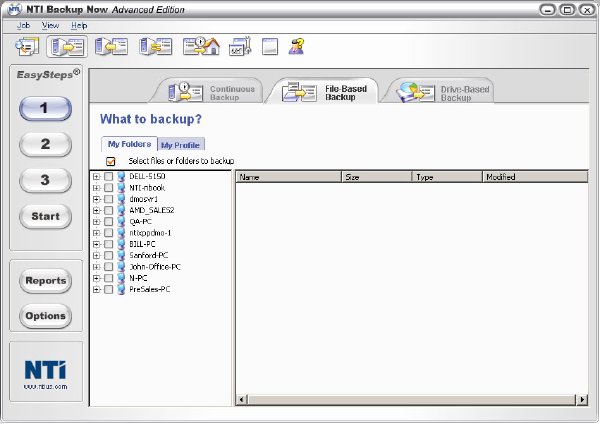Image resolution: width=600 pixels, height=424 pixels.
Task: Open the tools toolbar icon with wrench
Action: pyautogui.click(x=240, y=47)
